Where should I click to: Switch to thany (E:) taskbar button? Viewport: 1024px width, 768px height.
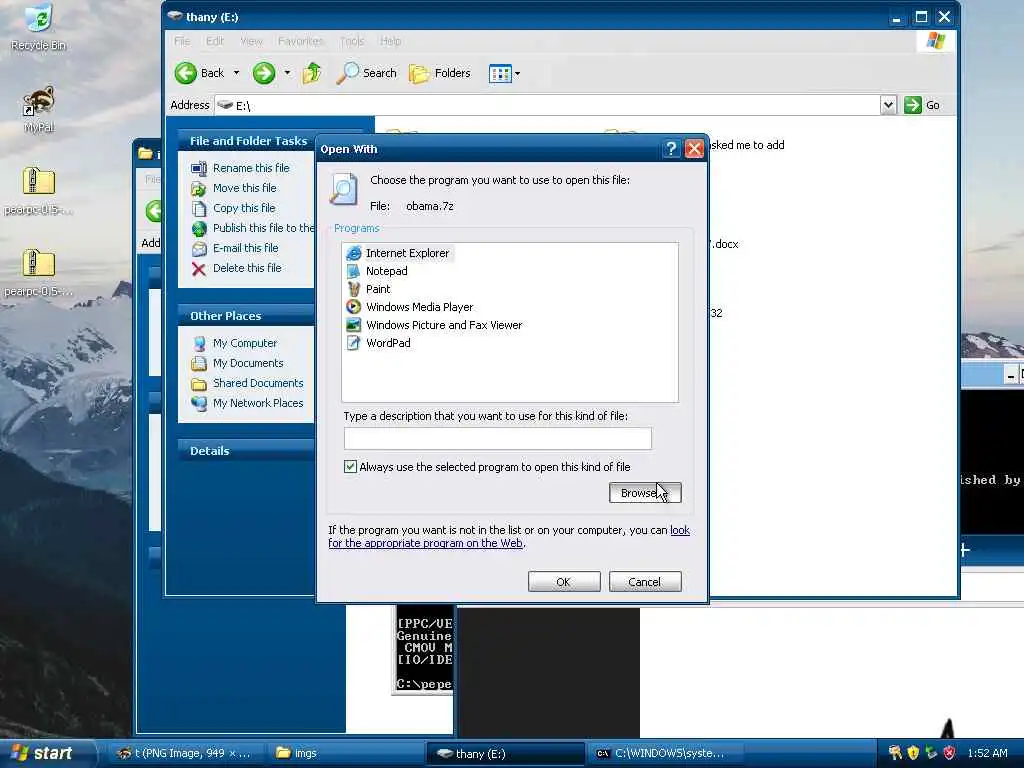coord(505,754)
